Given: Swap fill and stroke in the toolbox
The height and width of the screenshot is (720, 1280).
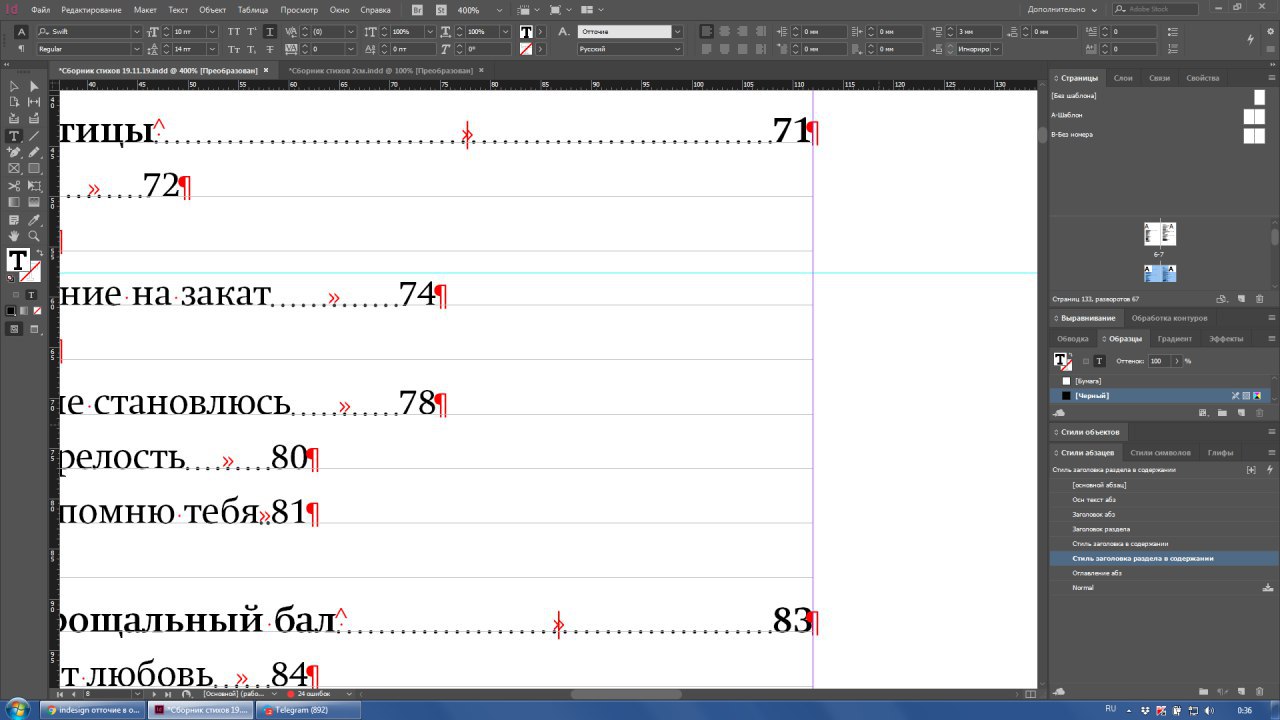Looking at the screenshot, I should click(x=39, y=254).
